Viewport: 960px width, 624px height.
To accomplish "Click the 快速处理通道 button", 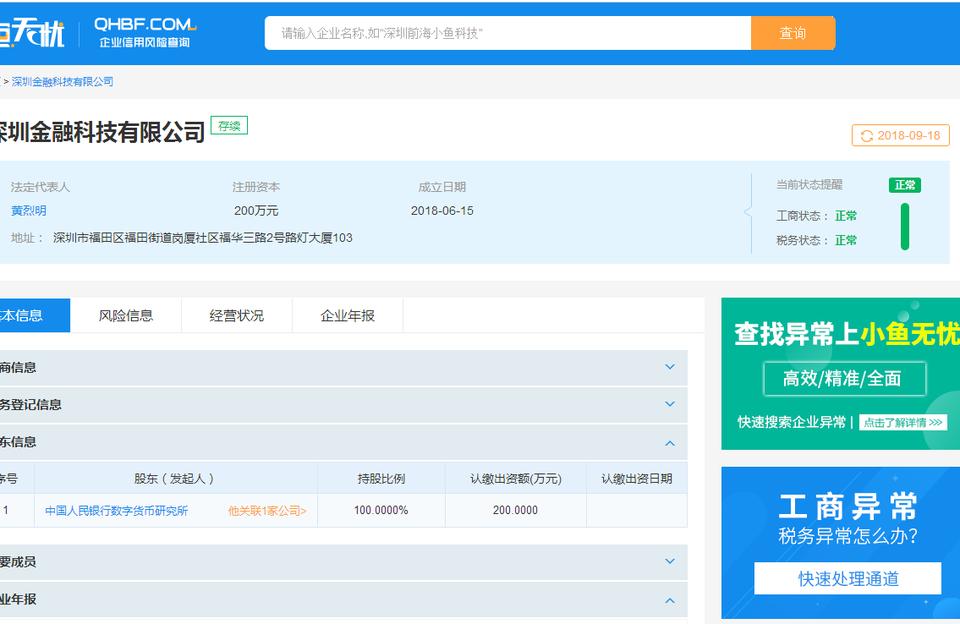I will 847,578.
